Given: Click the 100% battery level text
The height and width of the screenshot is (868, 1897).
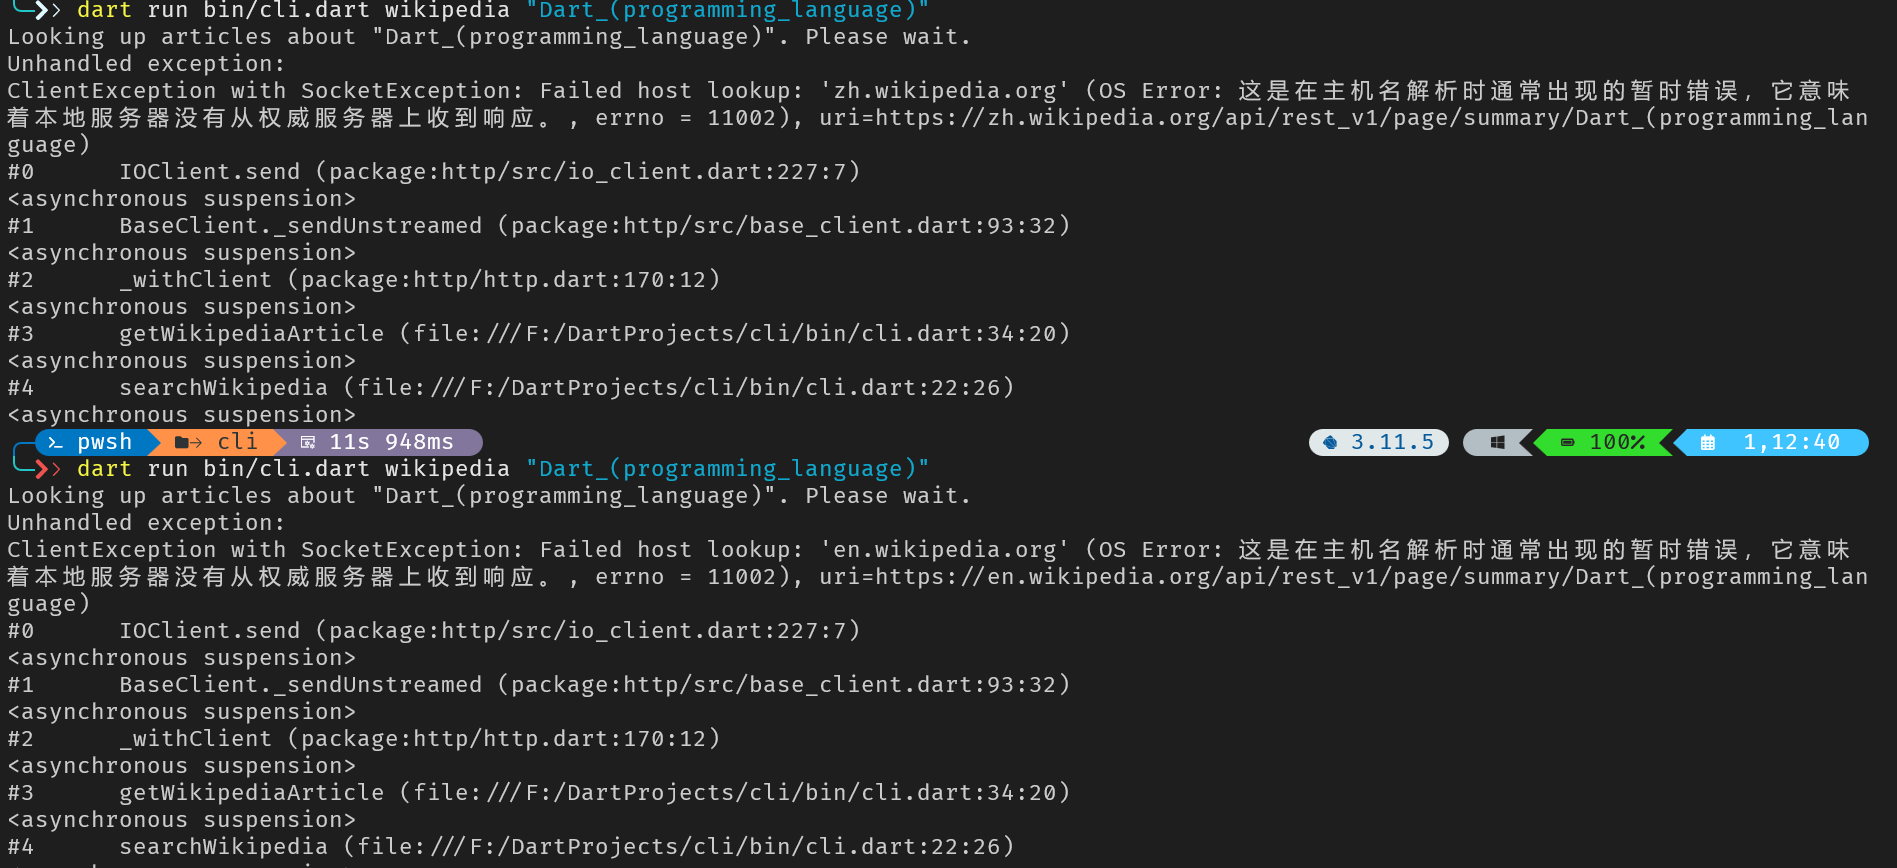Looking at the screenshot, I should coord(1617,442).
